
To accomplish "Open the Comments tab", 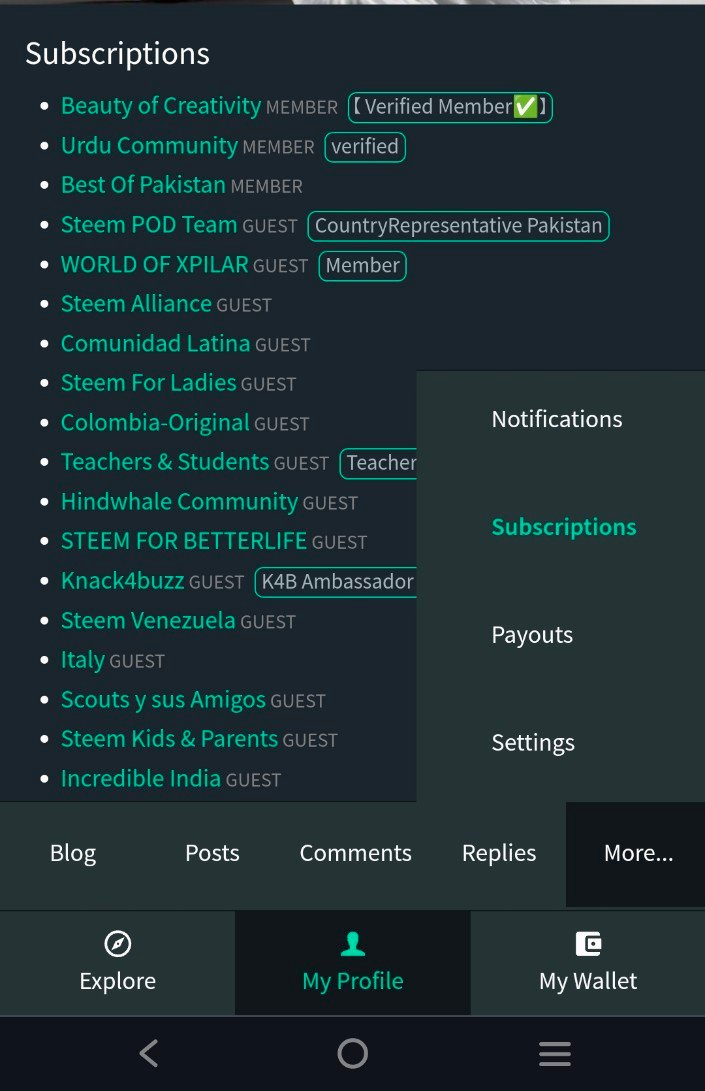I will tap(356, 854).
